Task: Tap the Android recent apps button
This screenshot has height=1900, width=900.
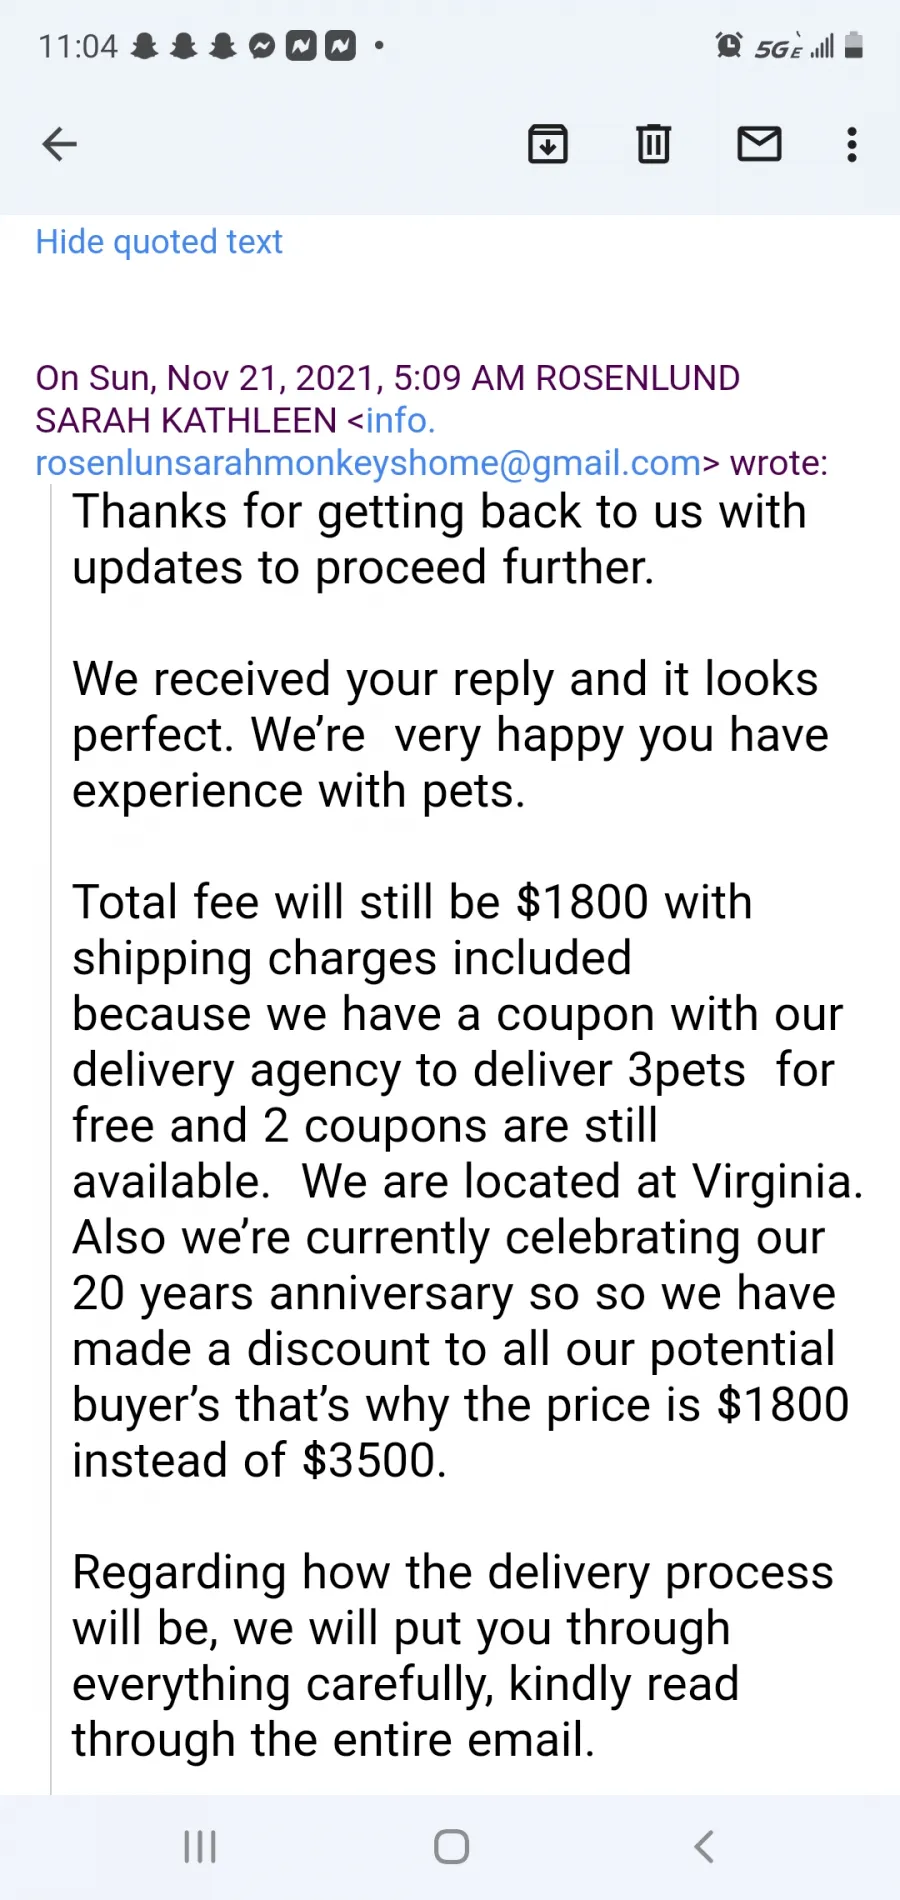Action: click(200, 1847)
